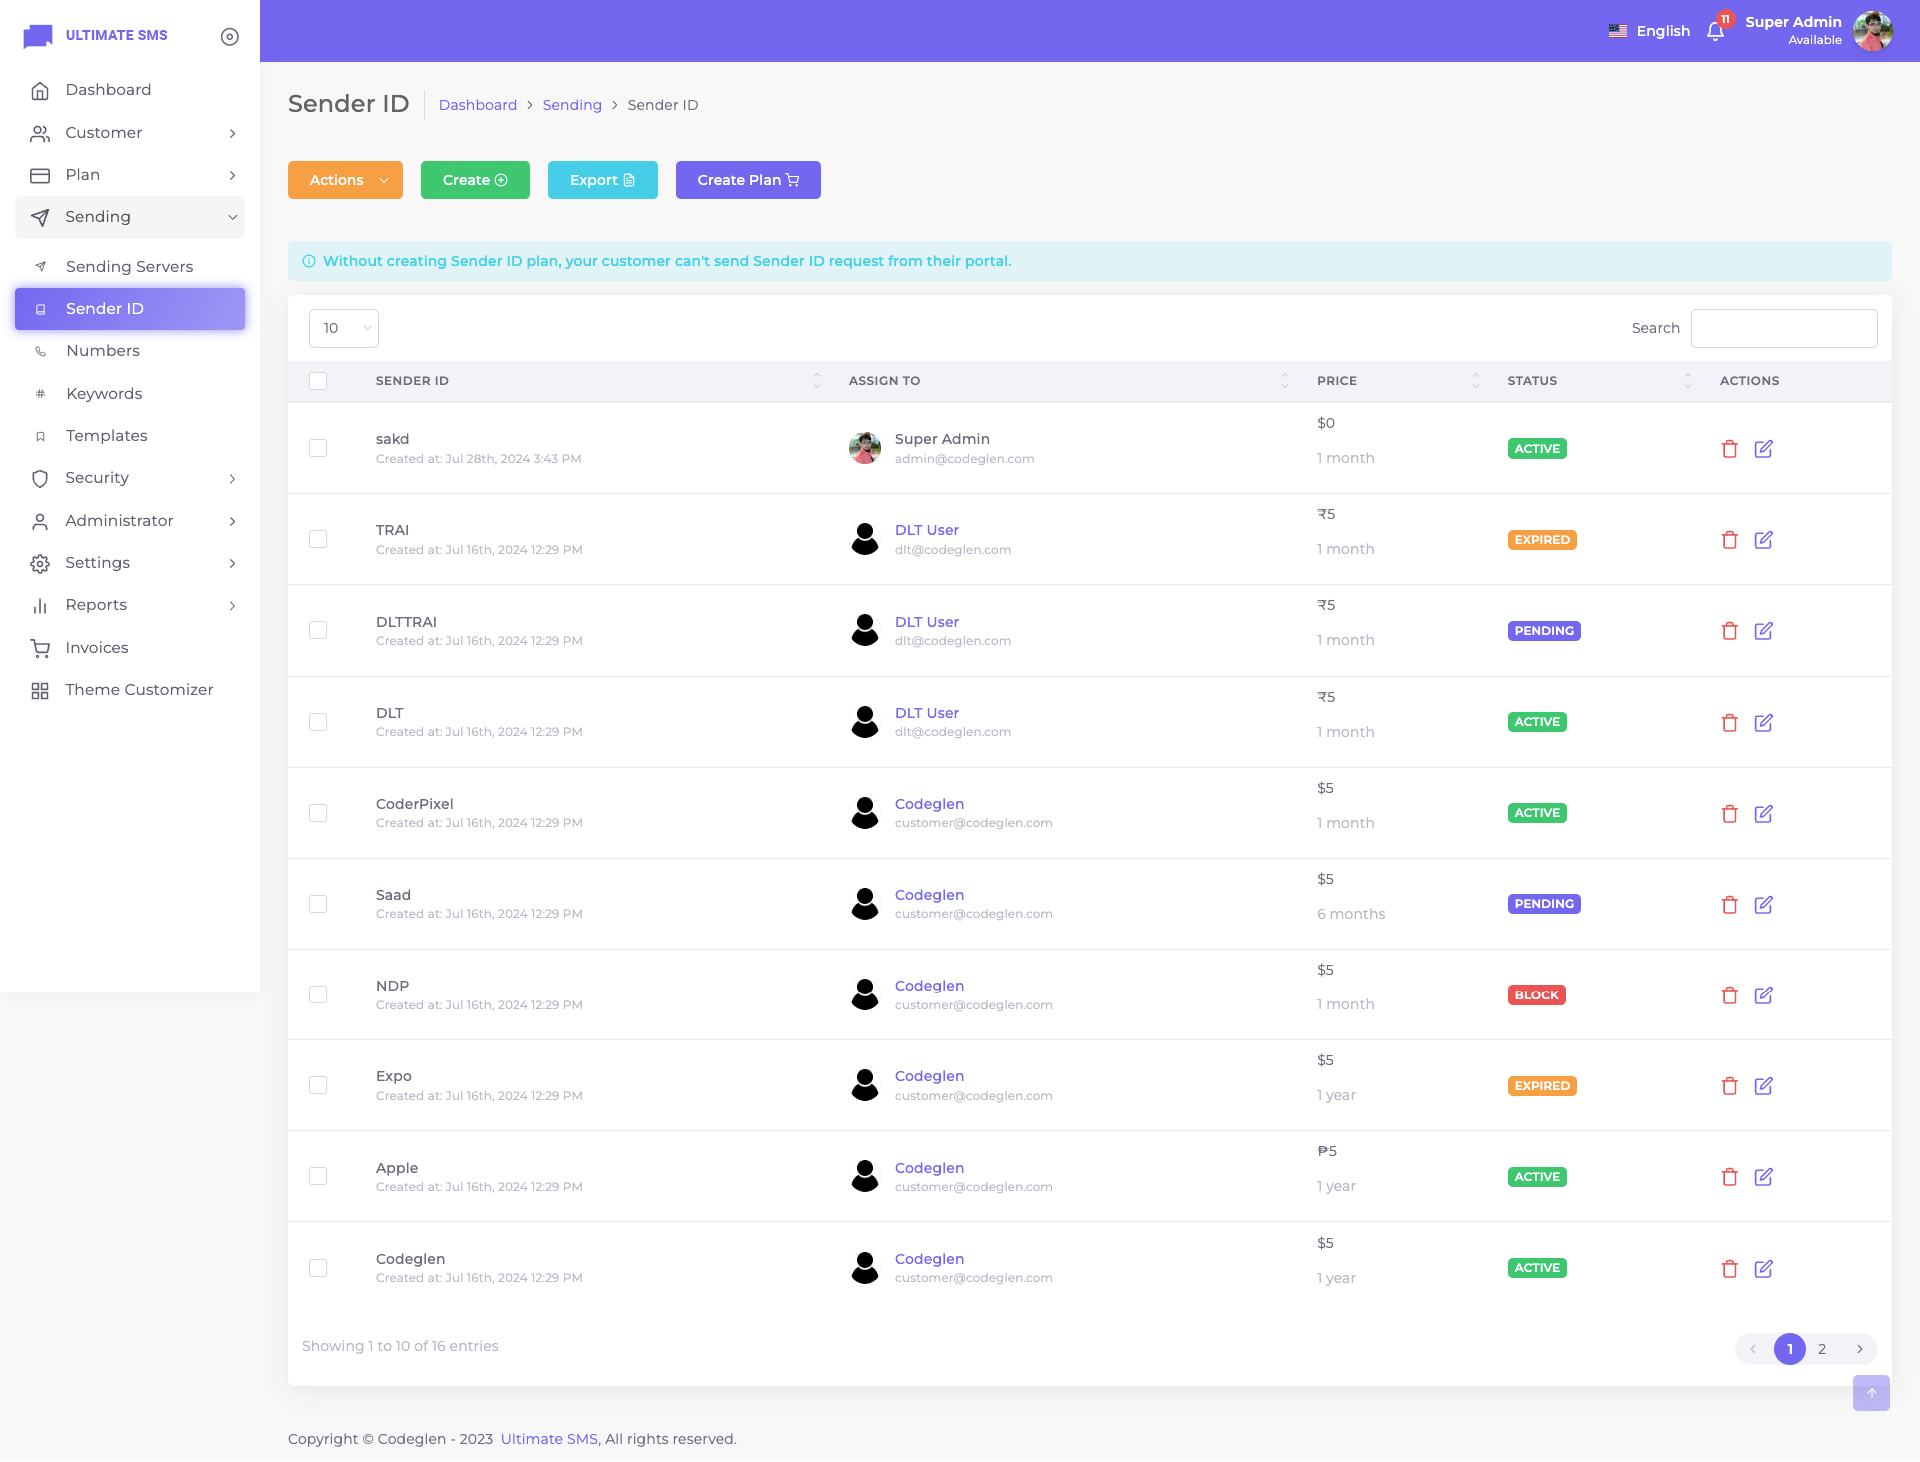Click the Search input field
The width and height of the screenshot is (1920, 1462).
pyautogui.click(x=1783, y=328)
